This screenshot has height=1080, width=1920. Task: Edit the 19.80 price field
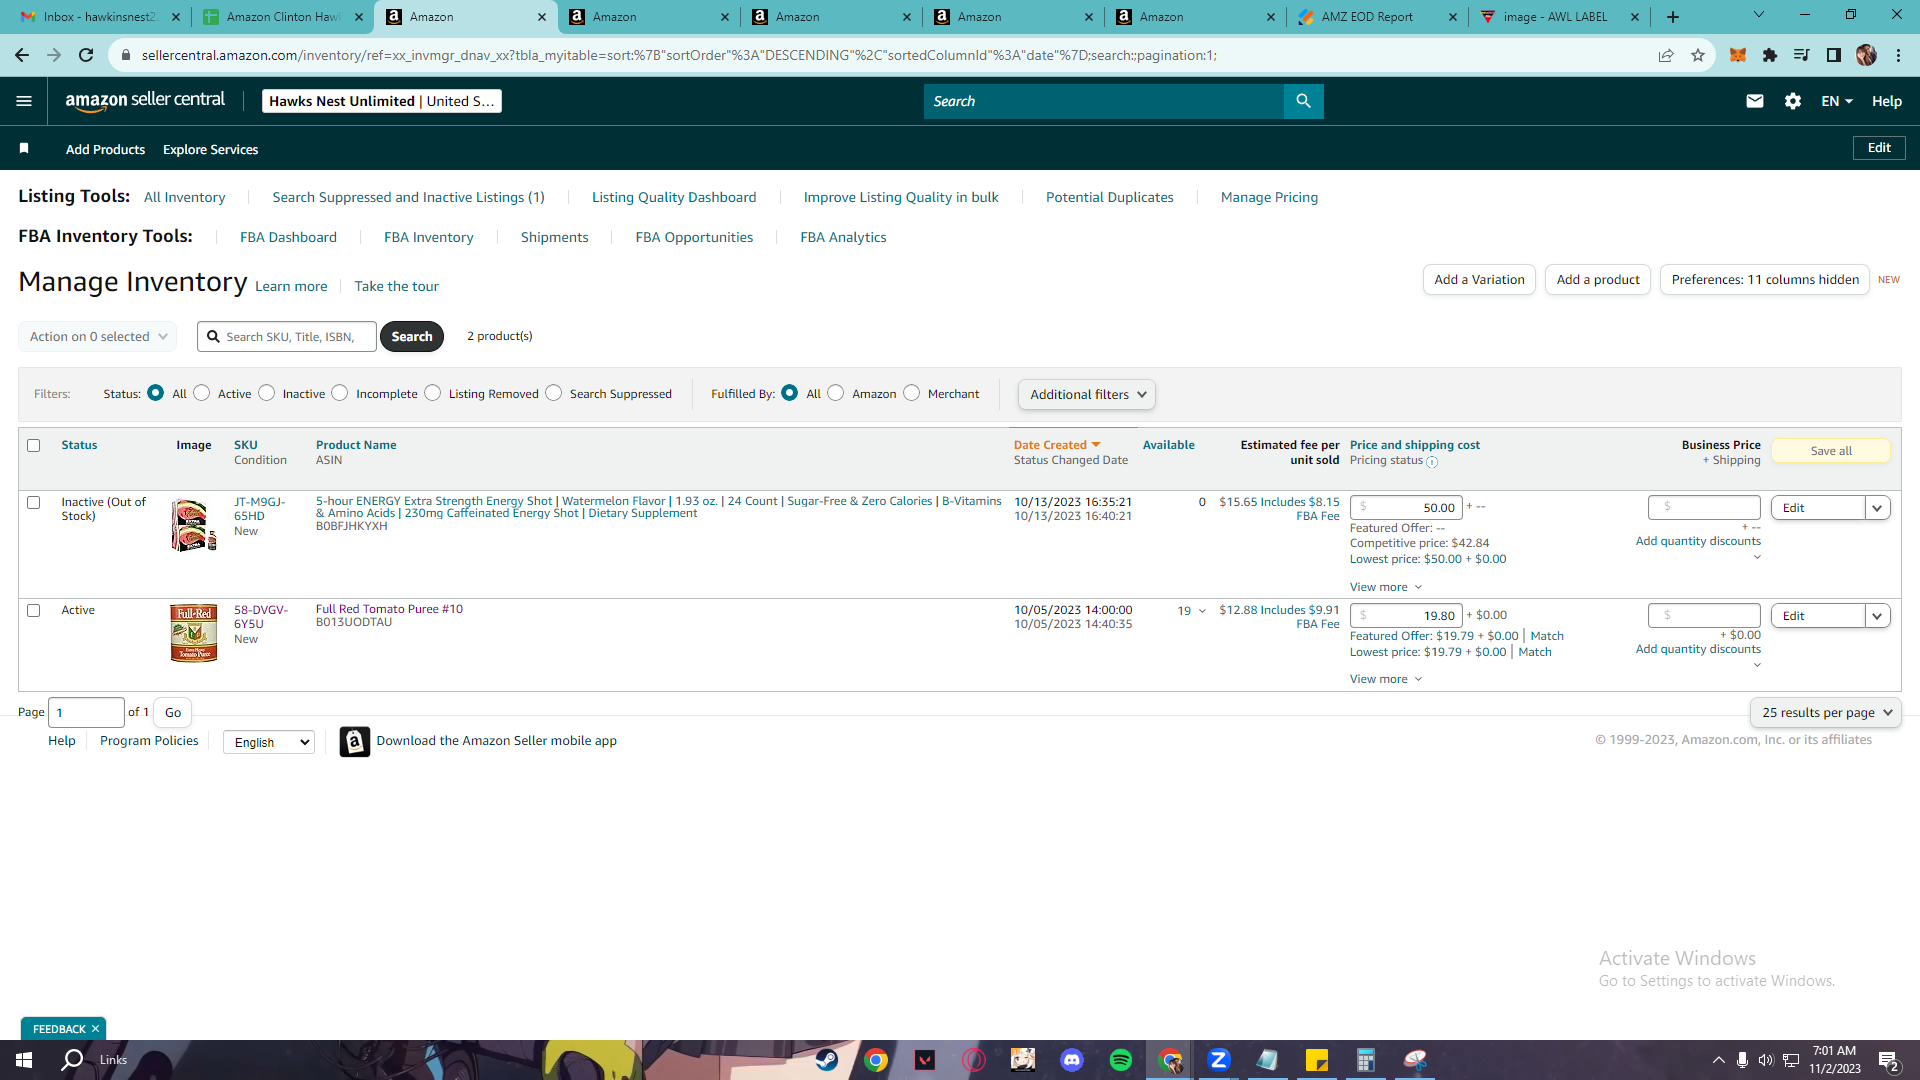coord(1406,616)
